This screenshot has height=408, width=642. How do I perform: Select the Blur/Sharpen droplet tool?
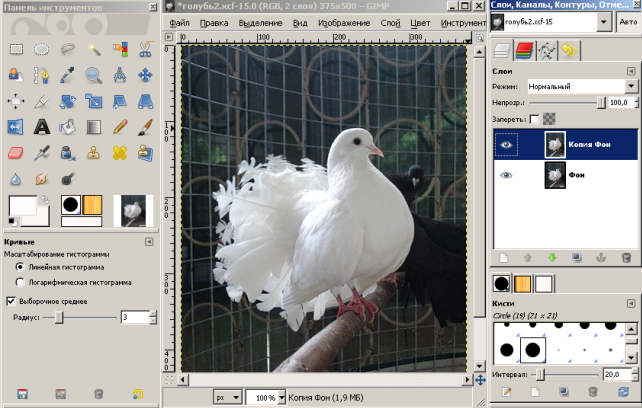pos(16,179)
